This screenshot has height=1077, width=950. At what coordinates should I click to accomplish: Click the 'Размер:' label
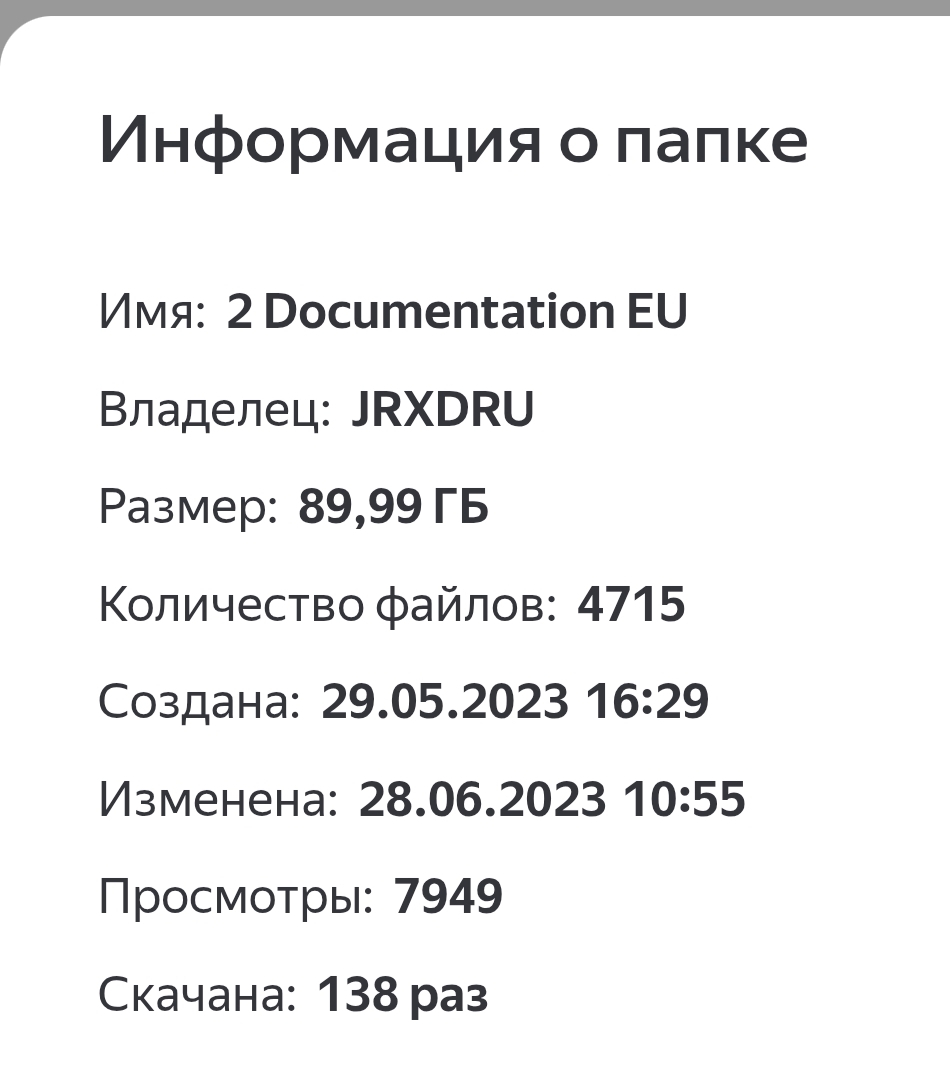pyautogui.click(x=188, y=508)
